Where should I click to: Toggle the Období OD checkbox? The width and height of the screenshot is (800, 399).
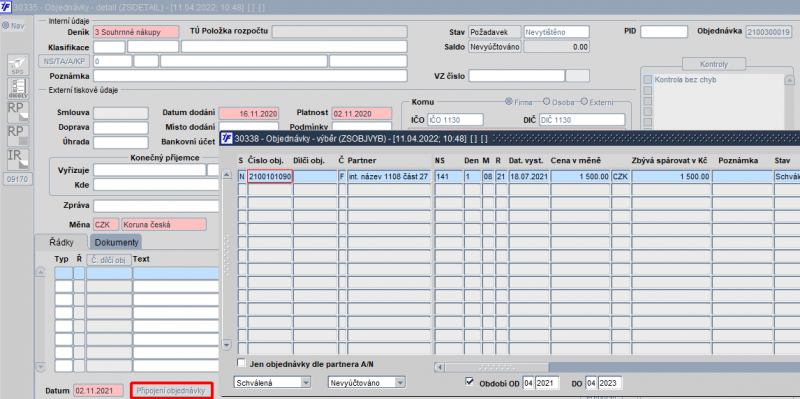(469, 382)
